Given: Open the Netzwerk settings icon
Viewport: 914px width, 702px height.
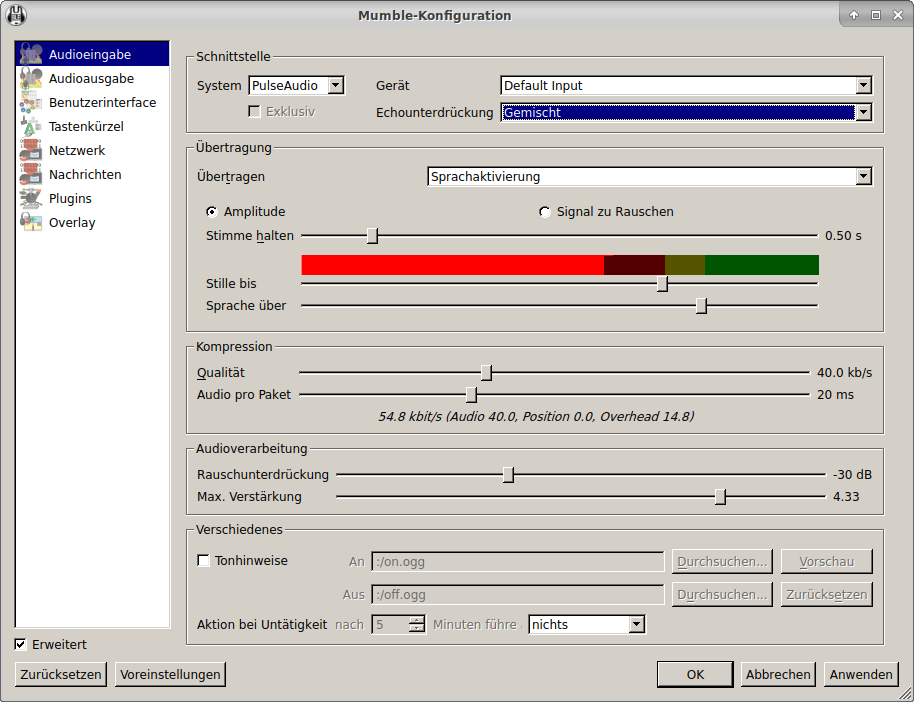Looking at the screenshot, I should point(31,150).
